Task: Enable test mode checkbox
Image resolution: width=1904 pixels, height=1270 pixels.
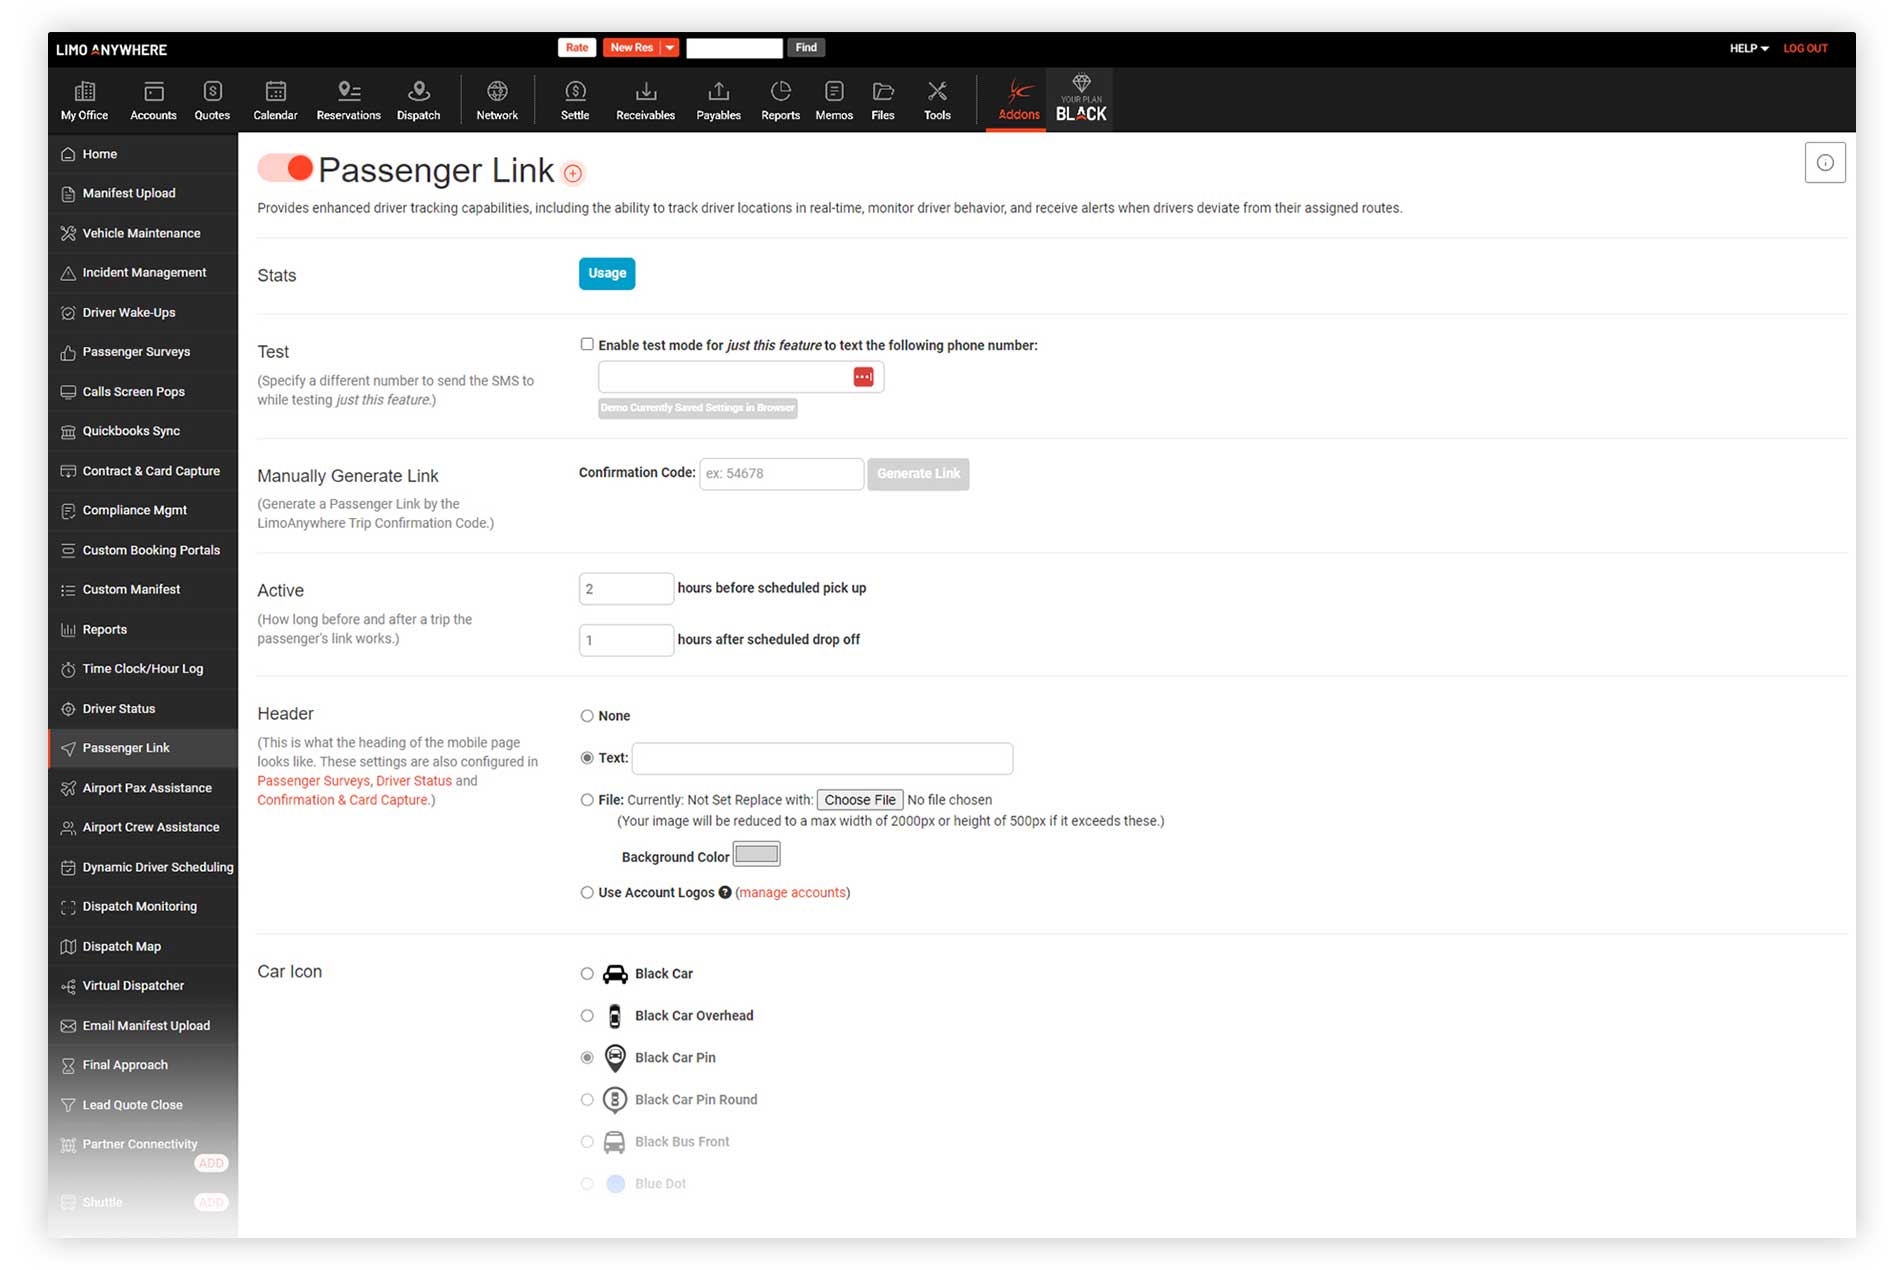Action: (x=587, y=344)
